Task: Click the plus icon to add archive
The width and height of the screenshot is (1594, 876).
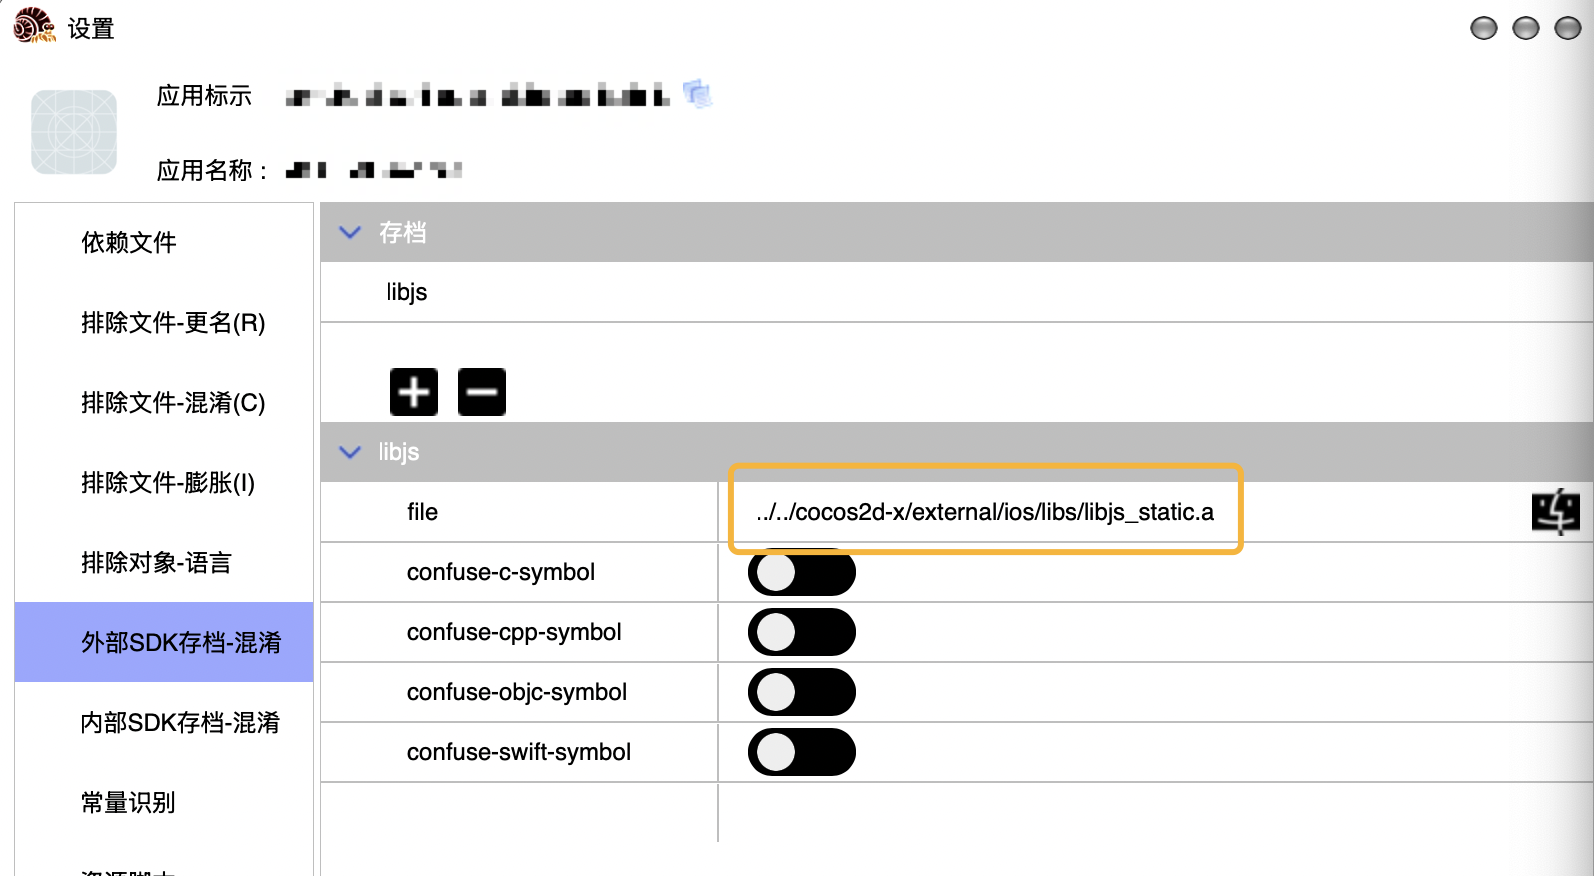Action: click(414, 392)
